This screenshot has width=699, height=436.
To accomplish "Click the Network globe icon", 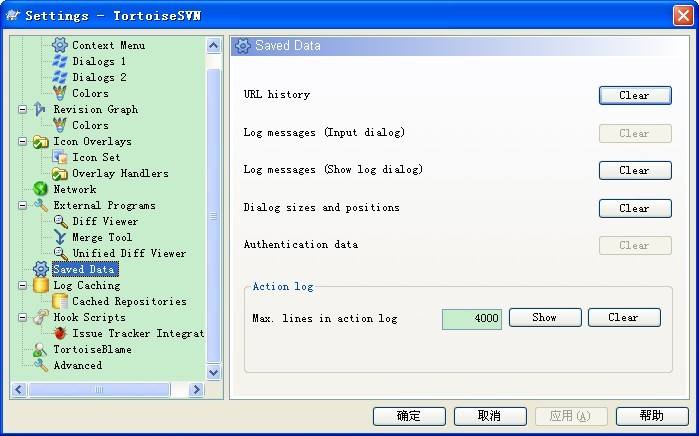I will click(x=41, y=189).
